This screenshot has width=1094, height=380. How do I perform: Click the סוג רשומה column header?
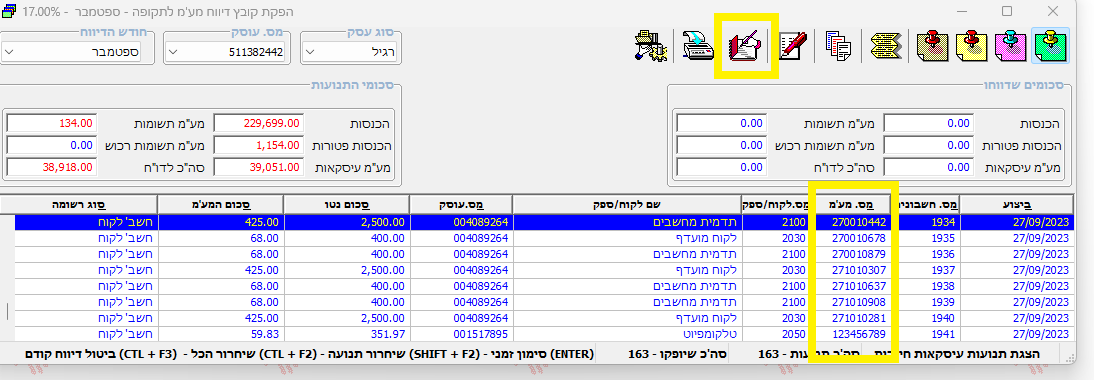click(x=79, y=204)
